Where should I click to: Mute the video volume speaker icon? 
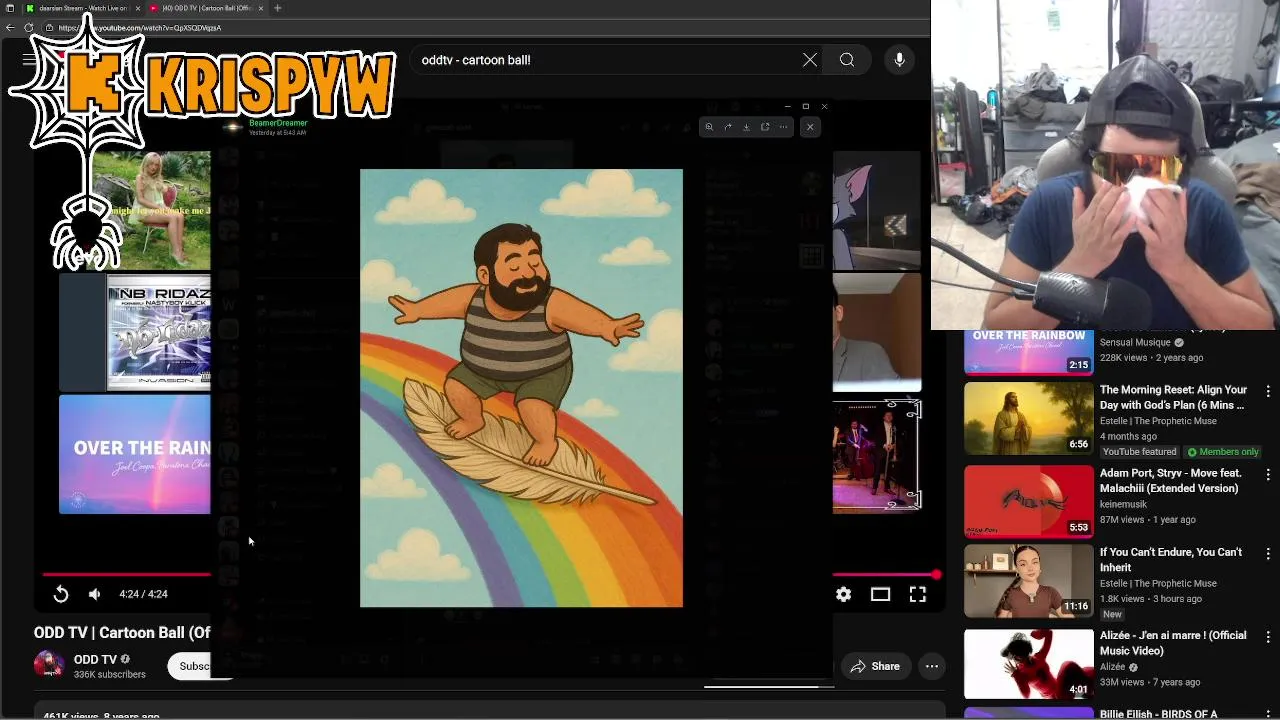[x=94, y=594]
